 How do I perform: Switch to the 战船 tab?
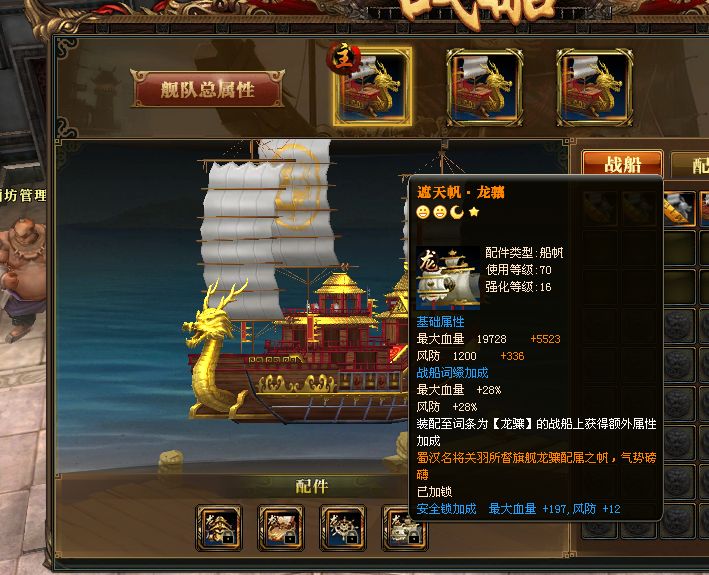pos(622,164)
